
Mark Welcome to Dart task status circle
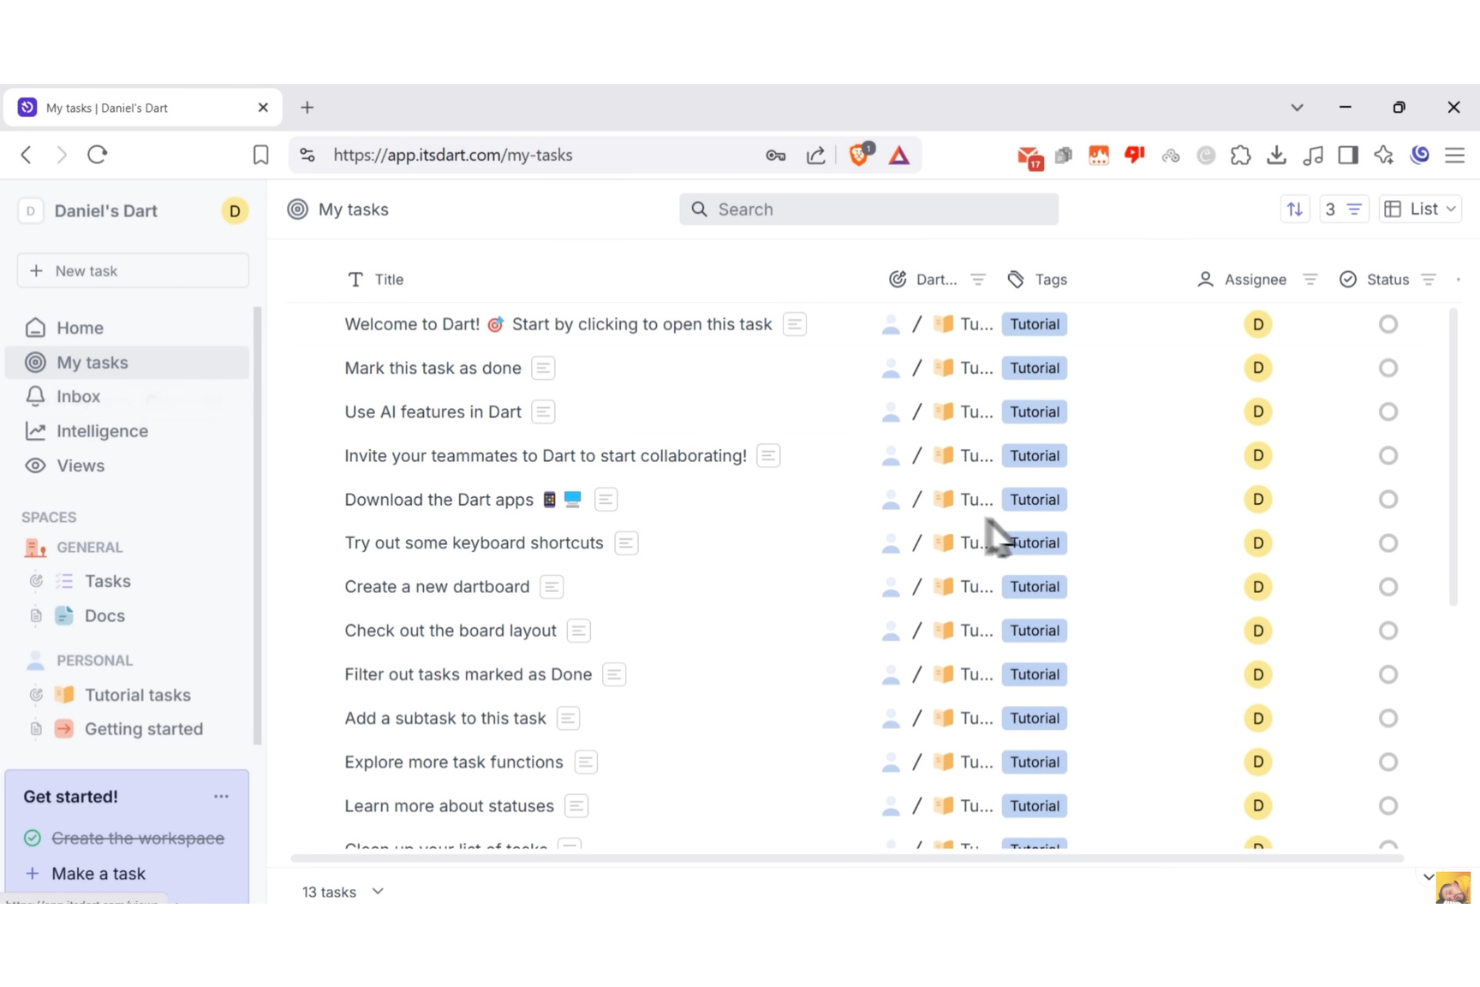point(1388,324)
